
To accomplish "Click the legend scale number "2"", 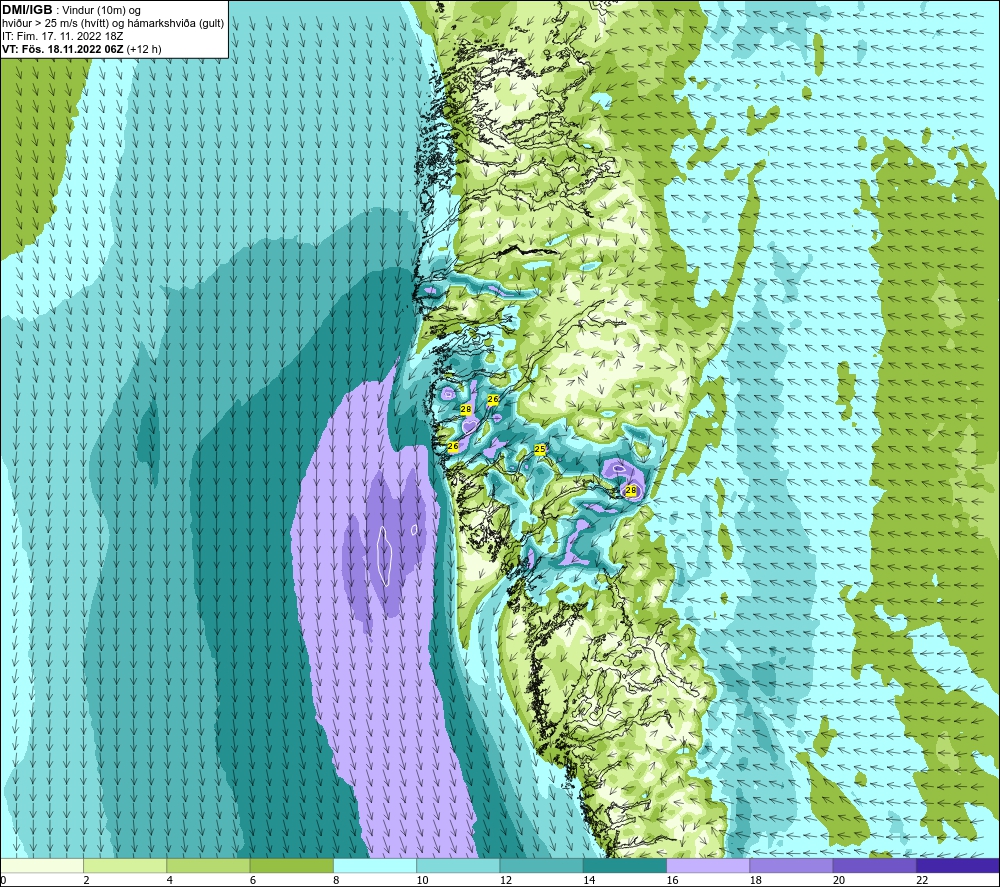I will click(x=87, y=881).
